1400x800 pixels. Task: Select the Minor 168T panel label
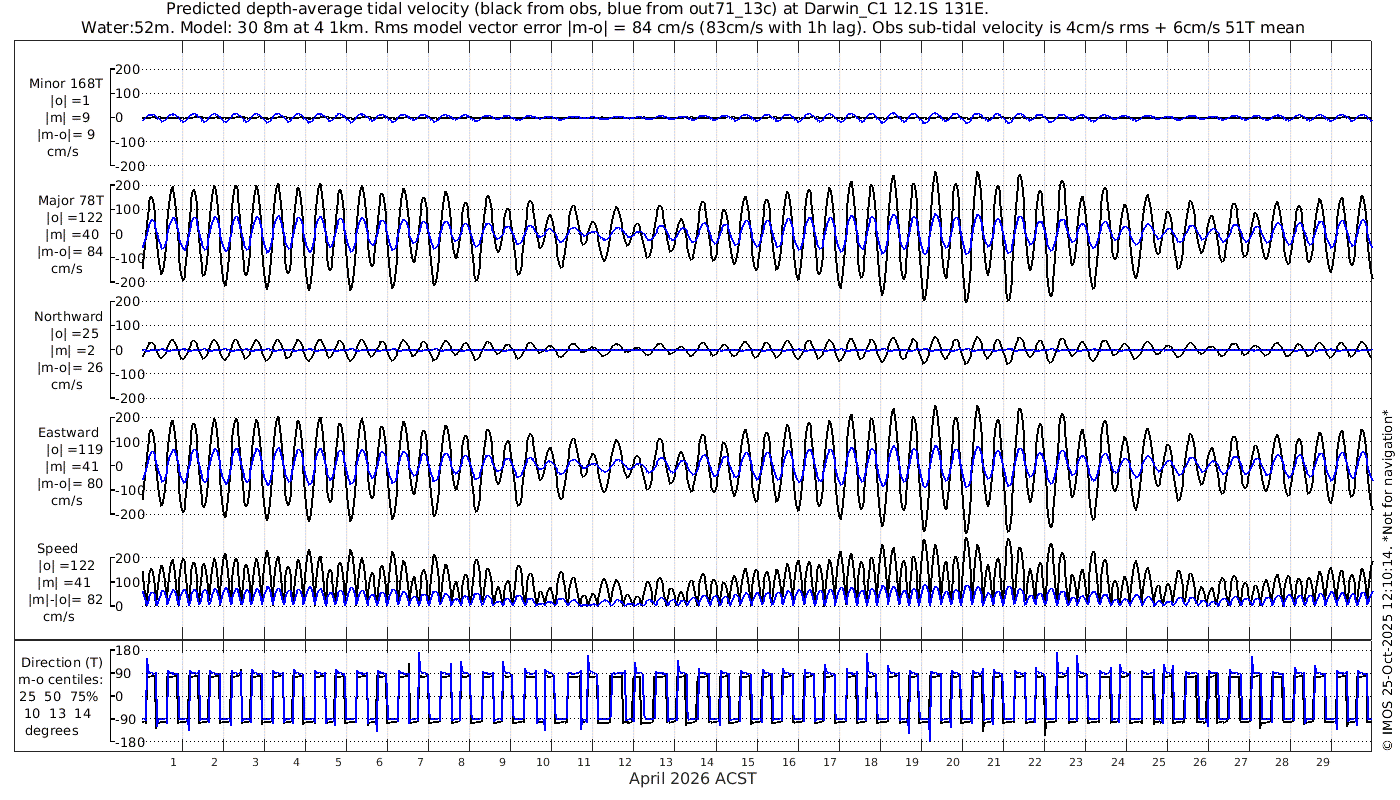tap(65, 83)
